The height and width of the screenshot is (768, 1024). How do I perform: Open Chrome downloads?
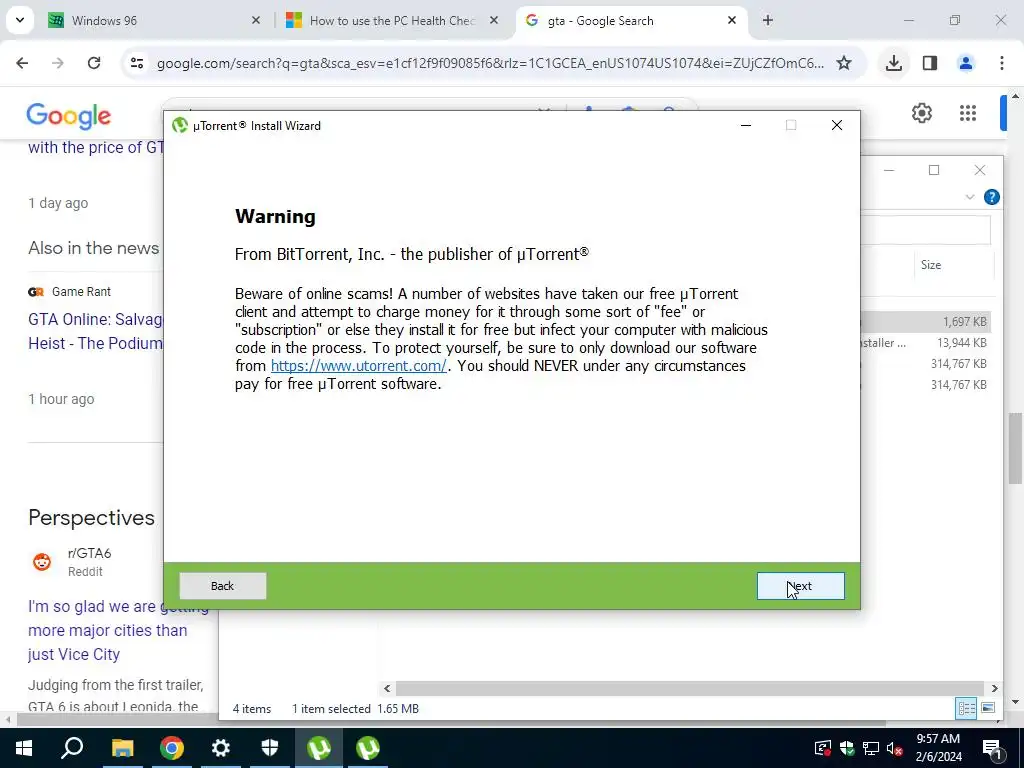(894, 63)
